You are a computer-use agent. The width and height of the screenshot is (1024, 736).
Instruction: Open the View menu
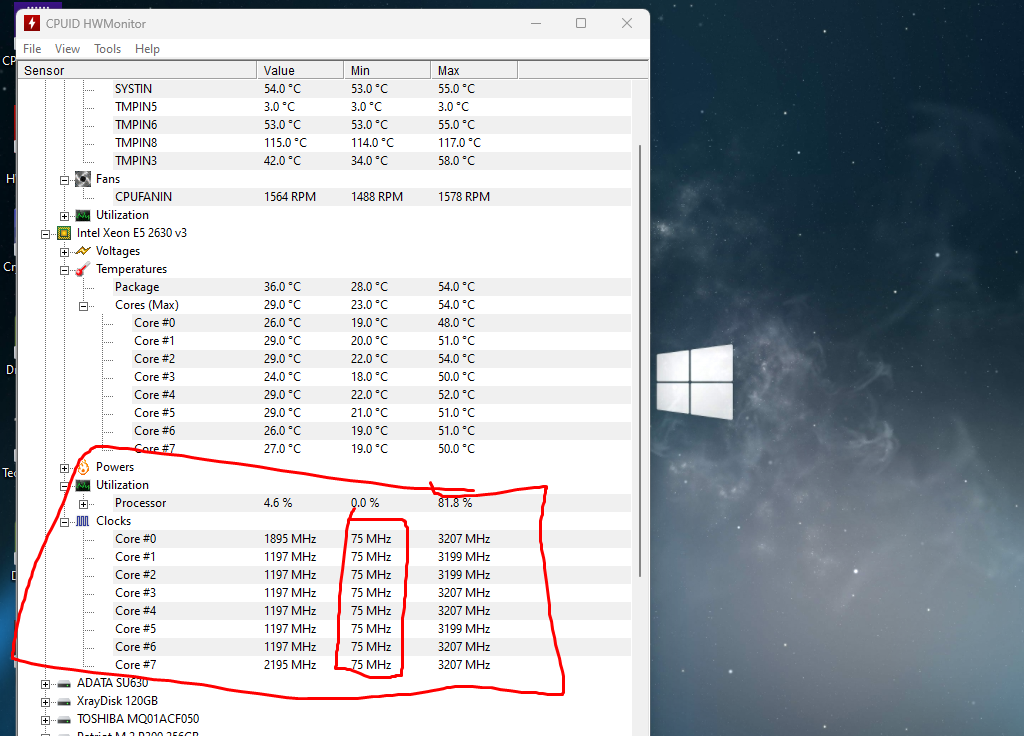pos(67,49)
